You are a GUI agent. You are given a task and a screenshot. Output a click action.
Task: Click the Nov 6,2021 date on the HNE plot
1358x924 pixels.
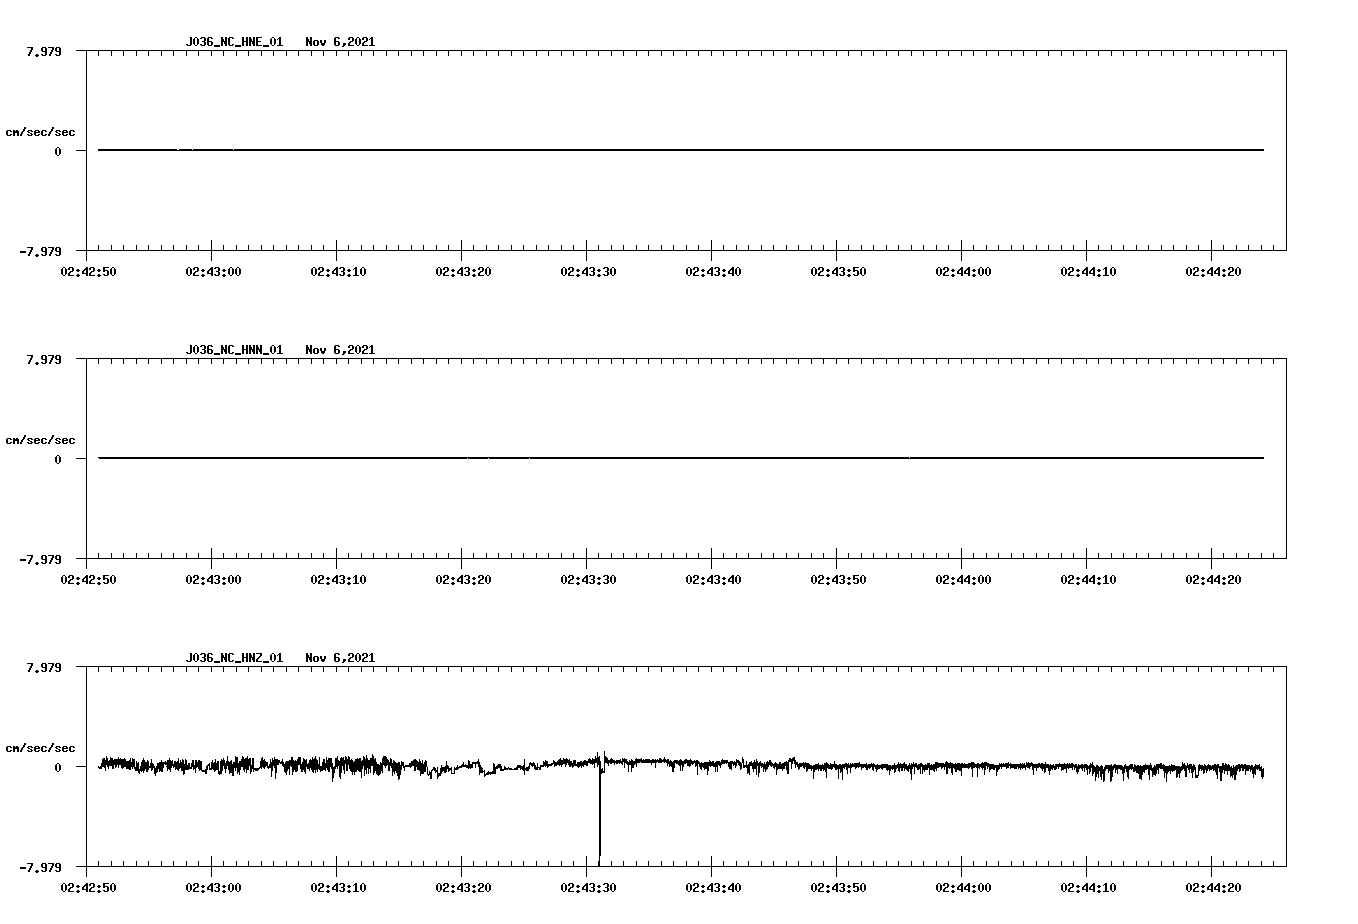[340, 42]
